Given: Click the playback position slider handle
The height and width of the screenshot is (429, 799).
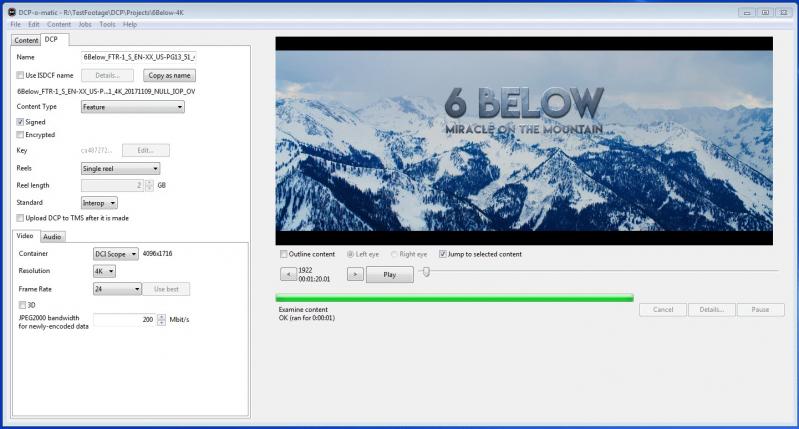Looking at the screenshot, I should pyautogui.click(x=427, y=272).
